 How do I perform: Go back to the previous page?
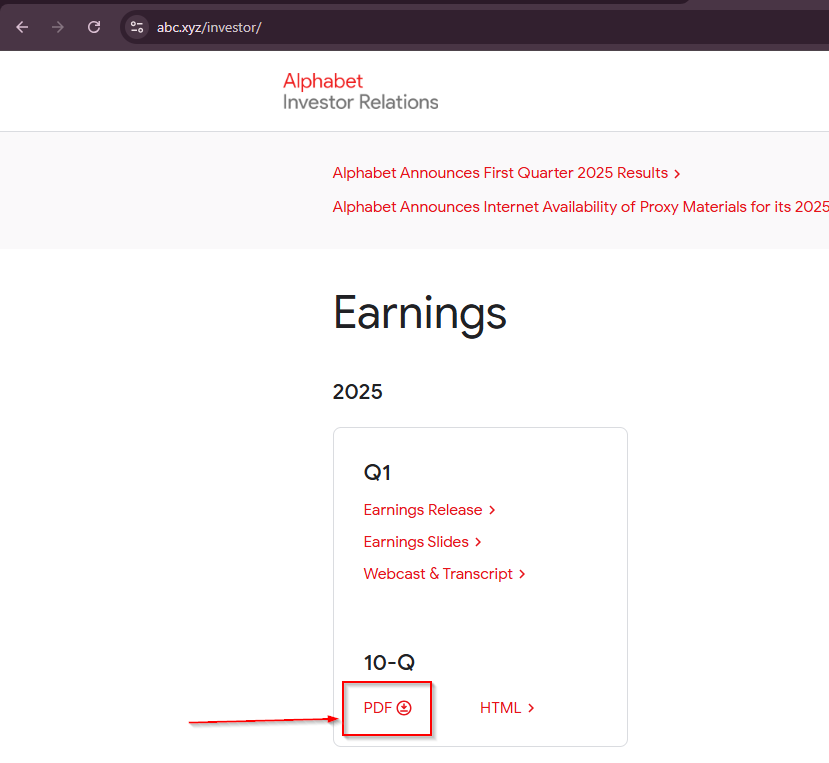pyautogui.click(x=22, y=27)
